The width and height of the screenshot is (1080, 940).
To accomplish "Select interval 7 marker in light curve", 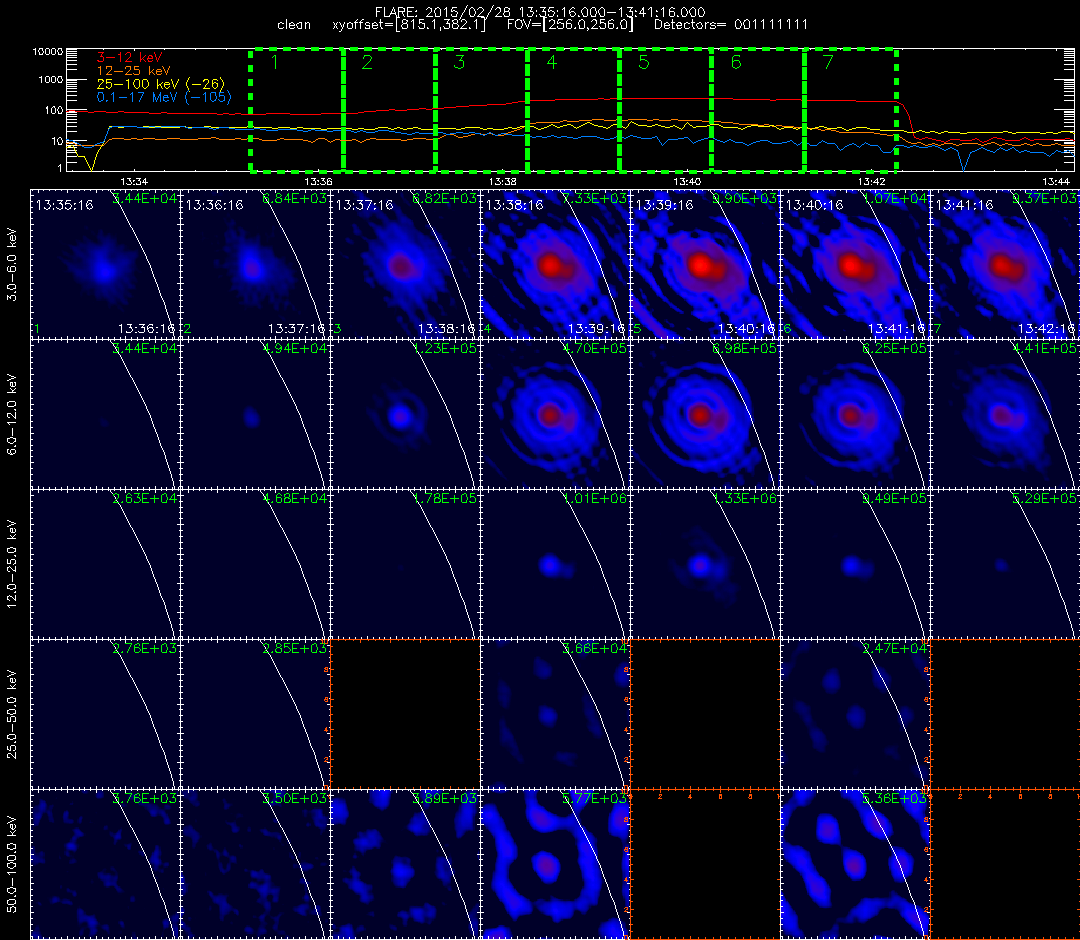I will click(829, 62).
